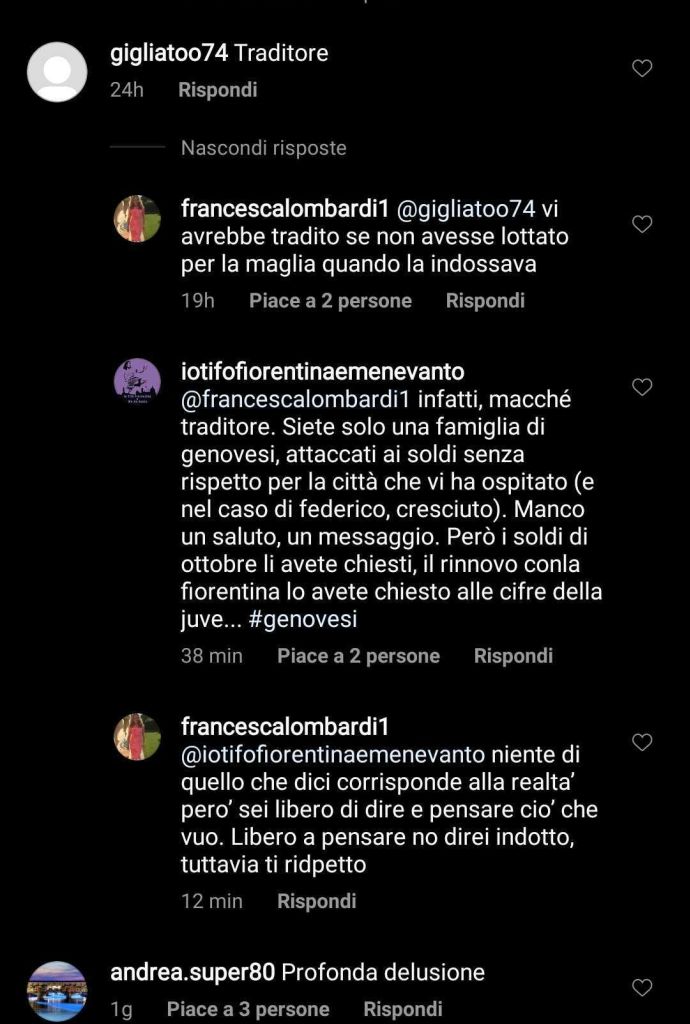Reply to francescalombardi1's 19h comment
Viewport: 690px width, 1024px height.
point(485,301)
